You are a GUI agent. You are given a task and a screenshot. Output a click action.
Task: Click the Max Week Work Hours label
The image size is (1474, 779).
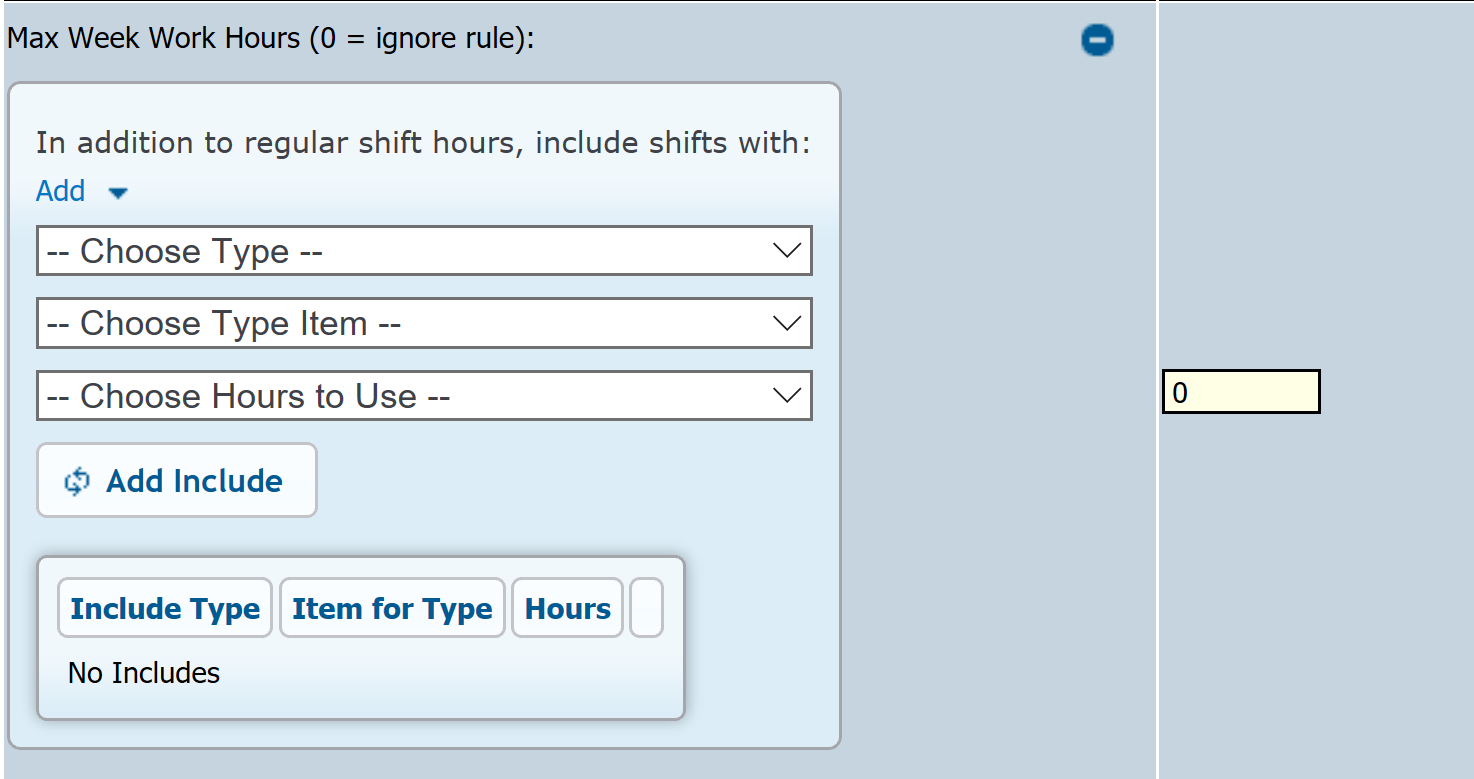click(270, 39)
